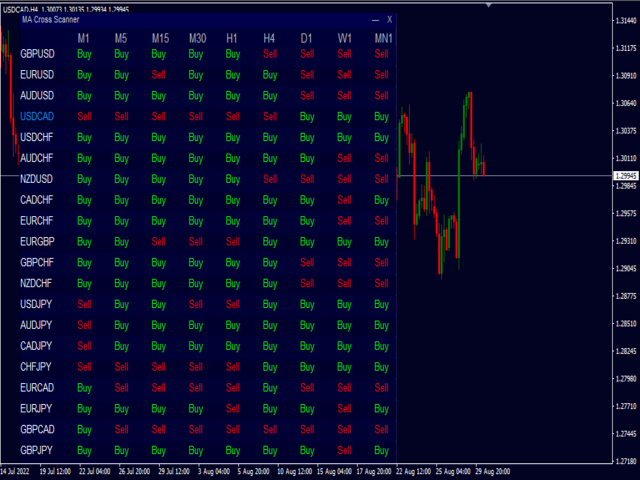Click the 22 Aug 12:00 time axis label
Image resolution: width=640 pixels, height=480 pixels.
click(413, 471)
